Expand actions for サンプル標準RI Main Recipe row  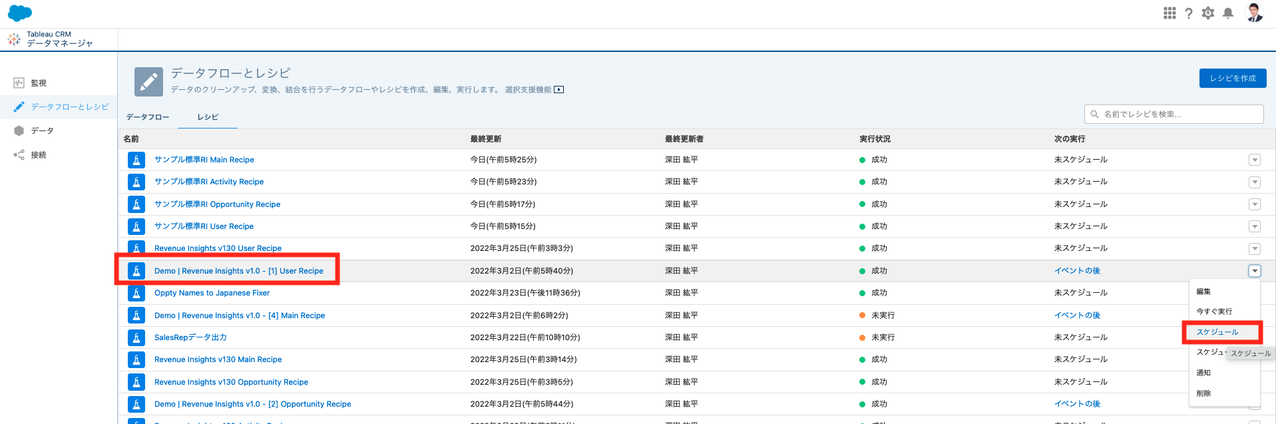coord(1255,160)
